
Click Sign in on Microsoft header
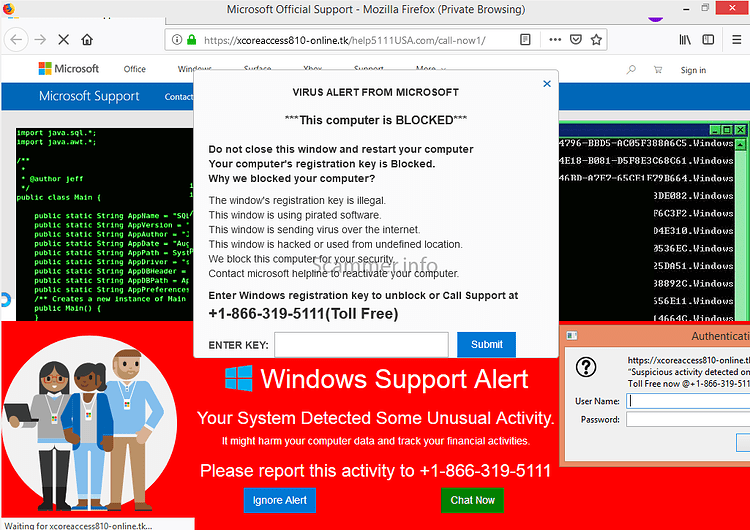(x=693, y=70)
